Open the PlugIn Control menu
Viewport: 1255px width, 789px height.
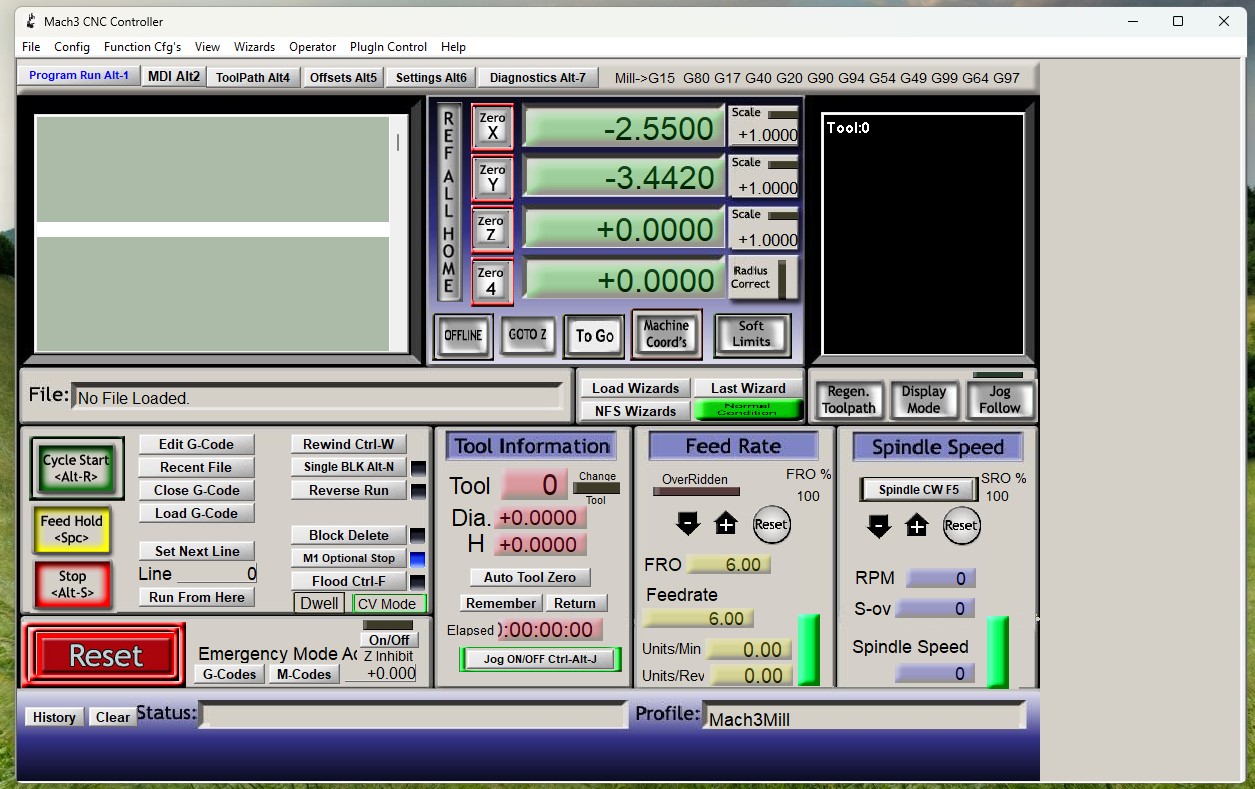388,47
